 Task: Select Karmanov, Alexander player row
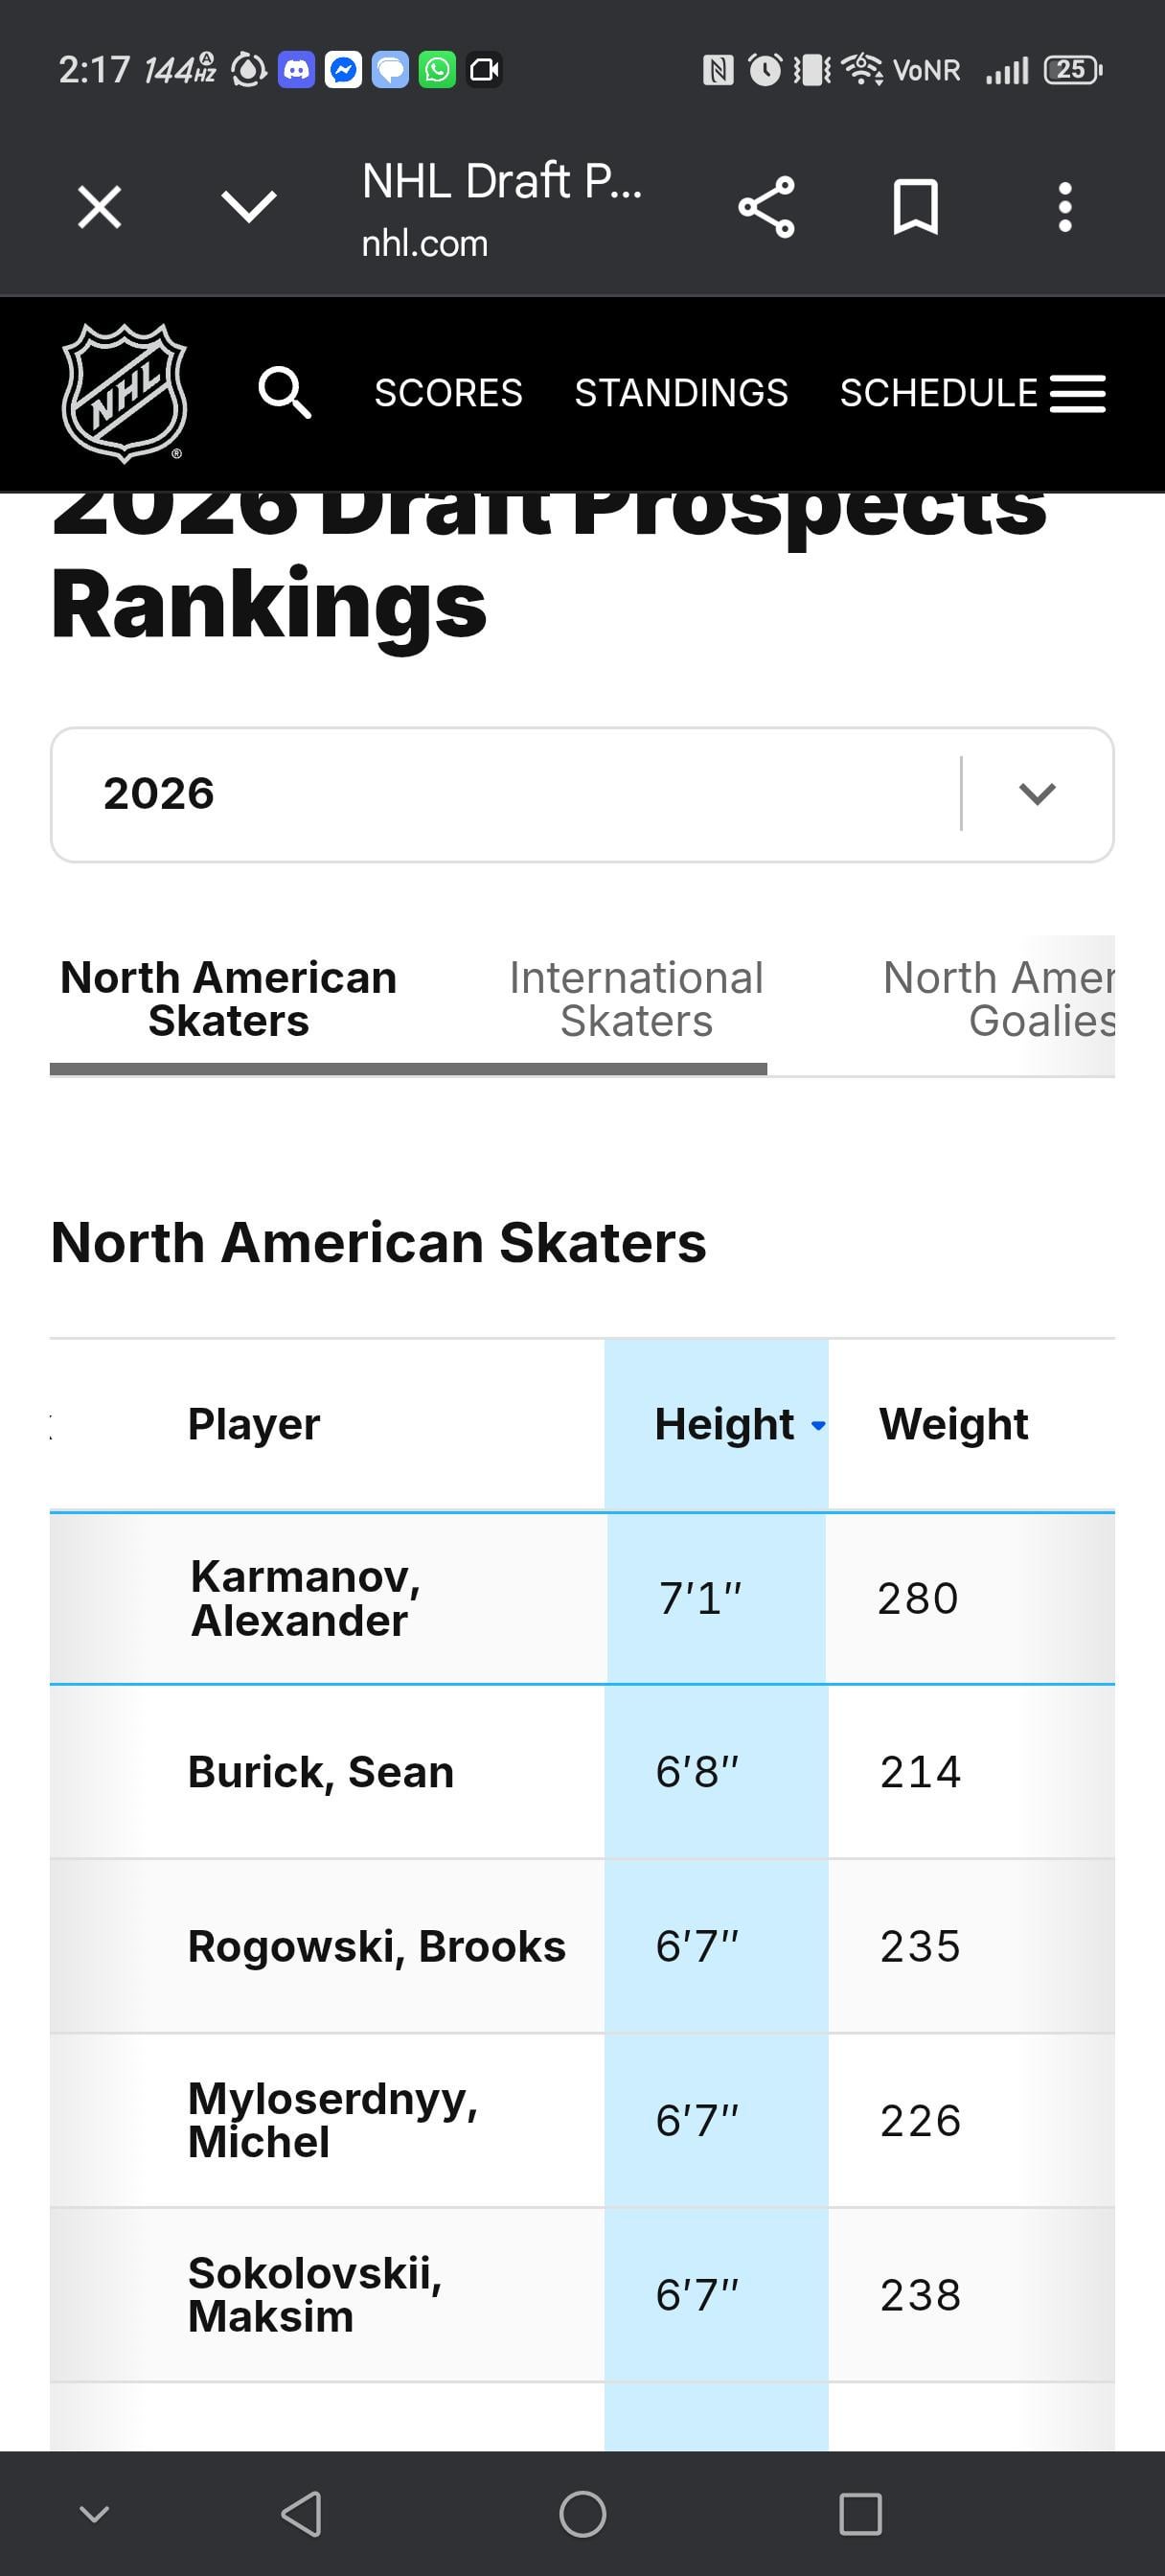(305, 1598)
